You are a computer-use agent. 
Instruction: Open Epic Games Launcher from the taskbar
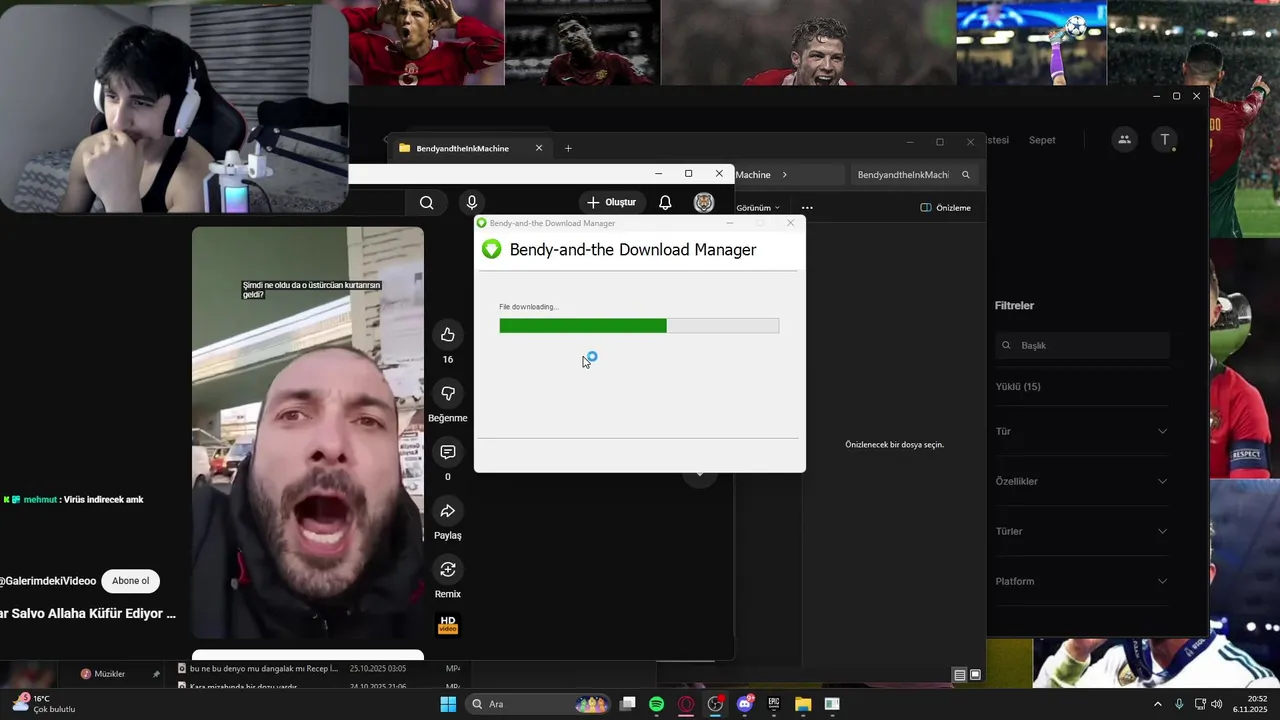(773, 704)
